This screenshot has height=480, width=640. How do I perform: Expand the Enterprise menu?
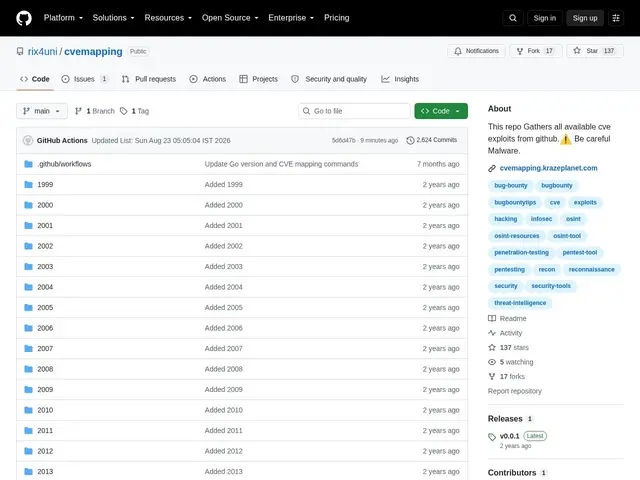coord(291,18)
